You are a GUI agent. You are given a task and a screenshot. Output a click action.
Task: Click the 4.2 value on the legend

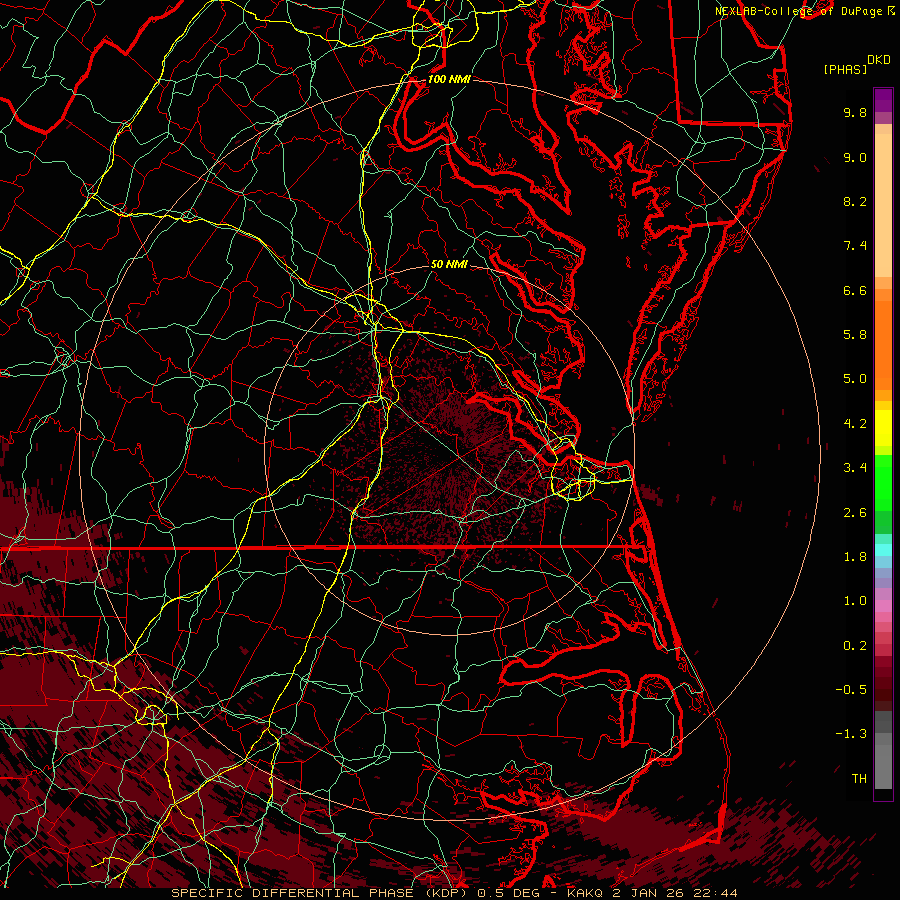tap(855, 424)
